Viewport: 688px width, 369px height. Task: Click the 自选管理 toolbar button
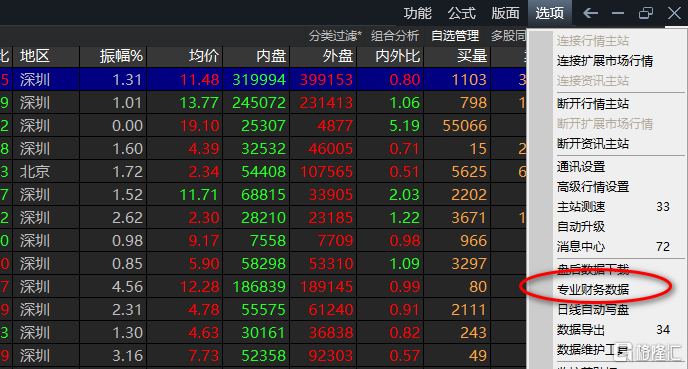(x=455, y=36)
